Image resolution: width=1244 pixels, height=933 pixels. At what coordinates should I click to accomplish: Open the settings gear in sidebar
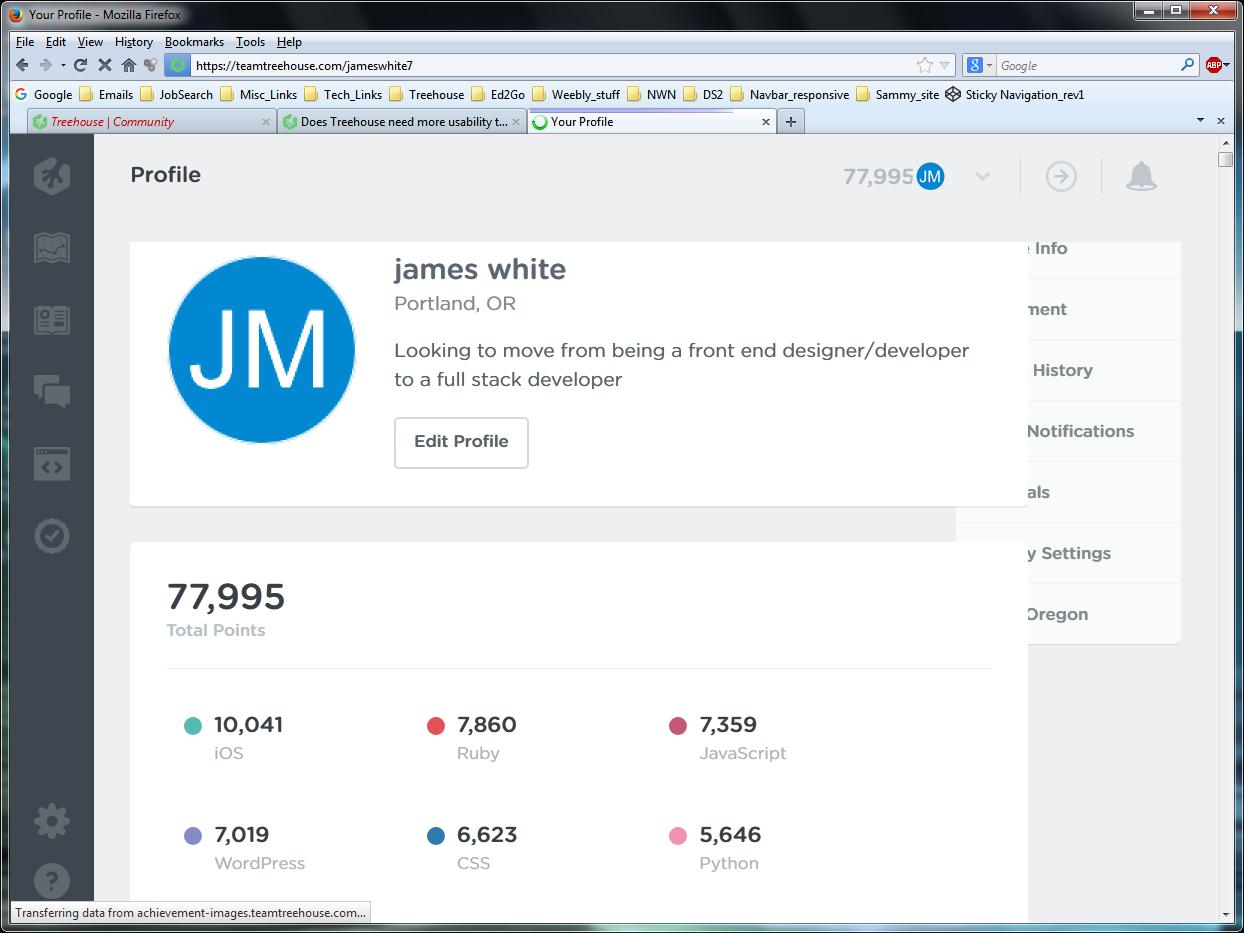[52, 822]
